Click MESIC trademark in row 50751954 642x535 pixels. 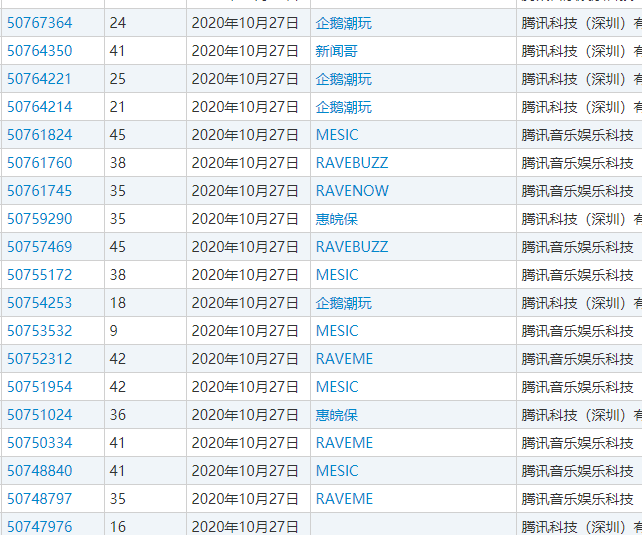(x=337, y=387)
